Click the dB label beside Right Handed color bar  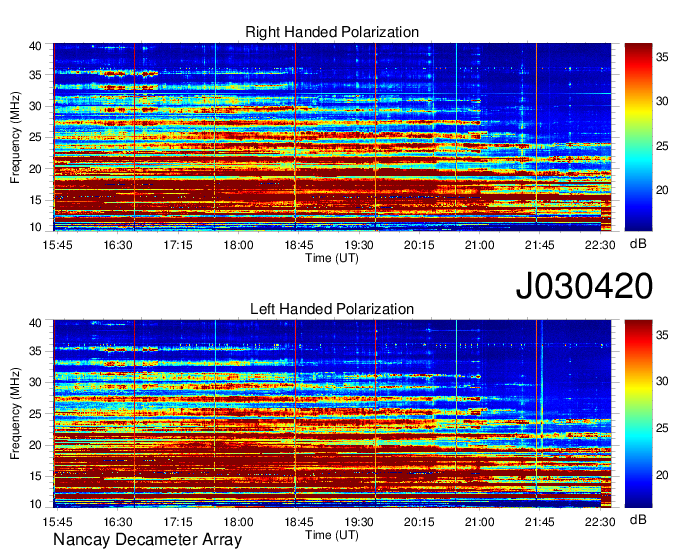click(638, 244)
